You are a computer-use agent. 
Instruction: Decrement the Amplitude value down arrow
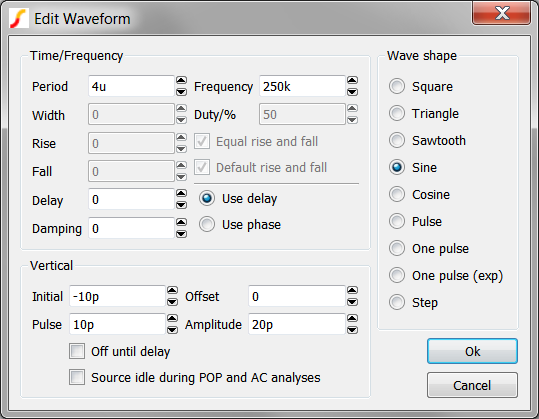coord(352,330)
